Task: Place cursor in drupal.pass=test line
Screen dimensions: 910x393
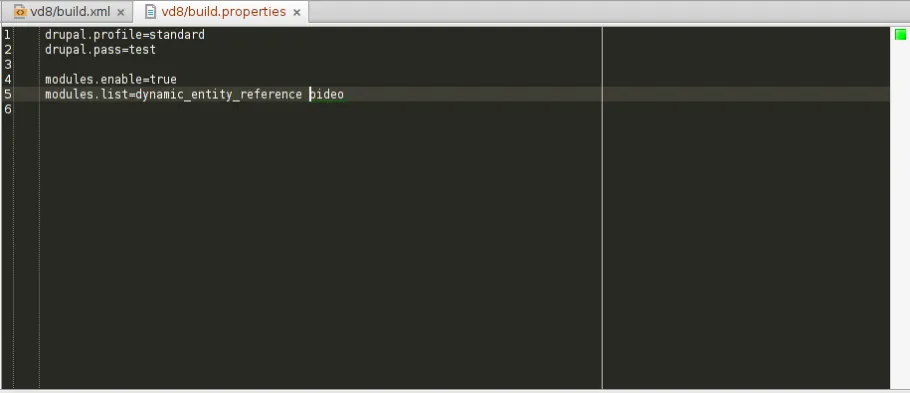Action: 100,49
